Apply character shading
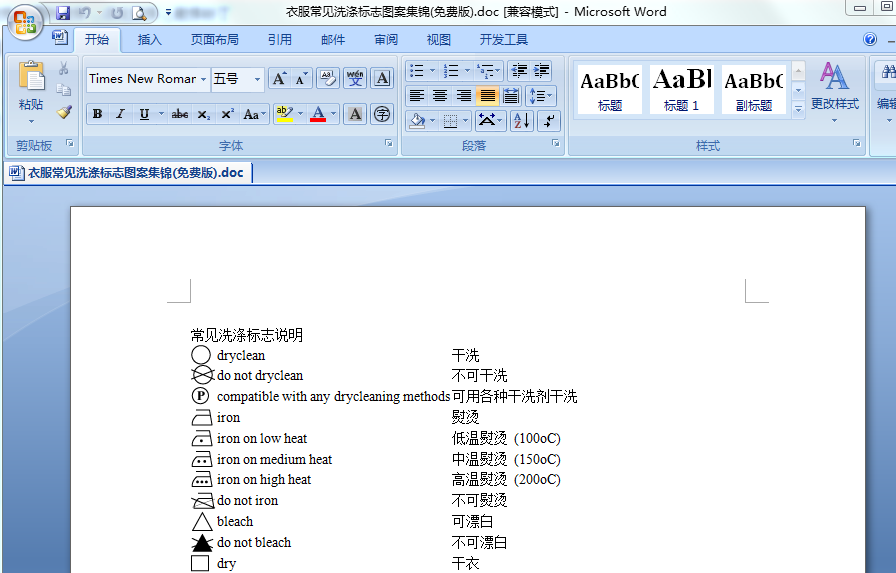This screenshot has height=573, width=896. (355, 114)
